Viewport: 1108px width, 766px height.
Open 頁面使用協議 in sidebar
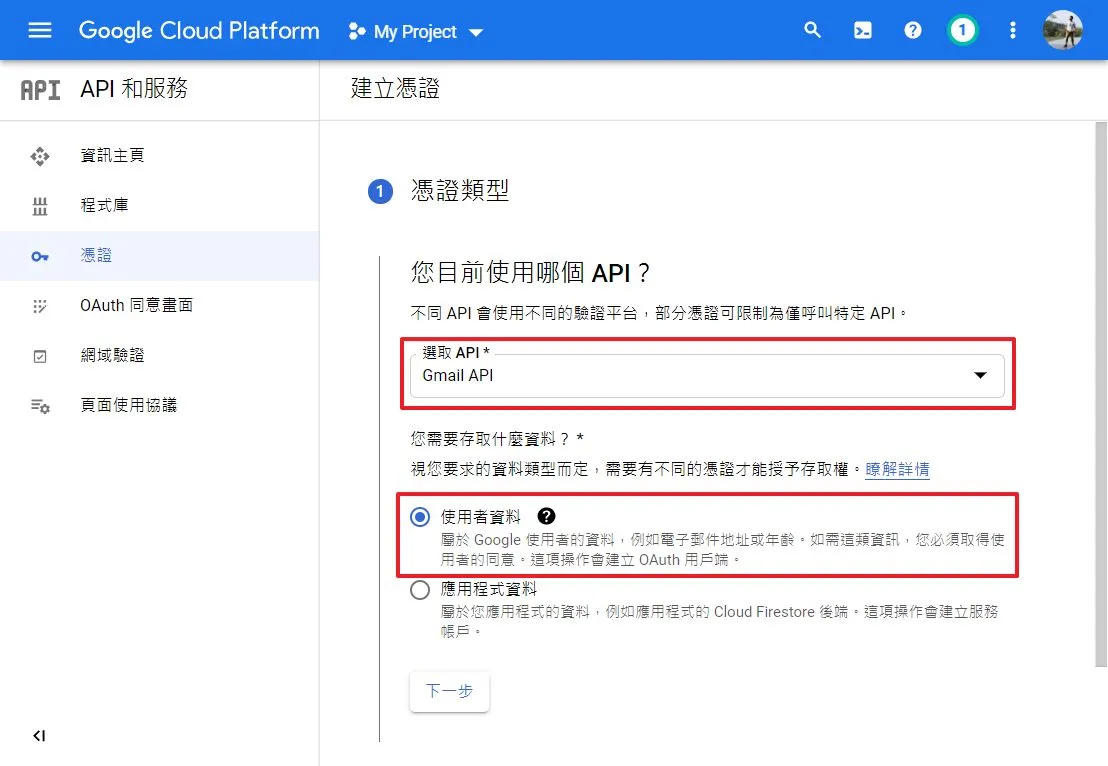tap(129, 406)
